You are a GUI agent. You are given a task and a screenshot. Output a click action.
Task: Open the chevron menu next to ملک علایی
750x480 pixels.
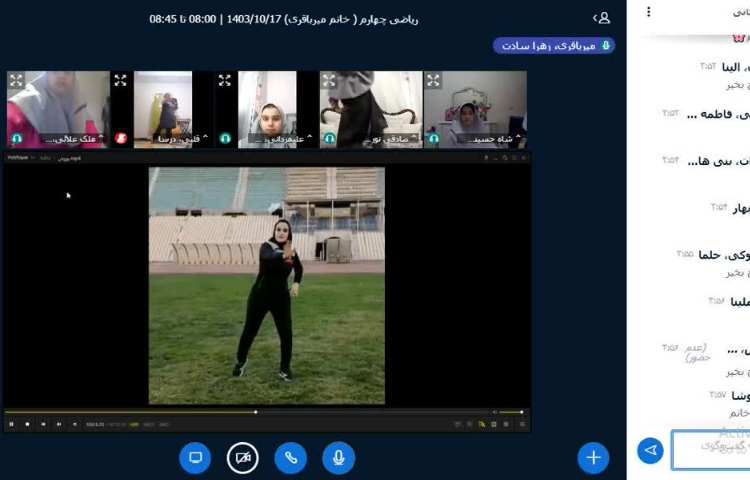tap(101, 137)
